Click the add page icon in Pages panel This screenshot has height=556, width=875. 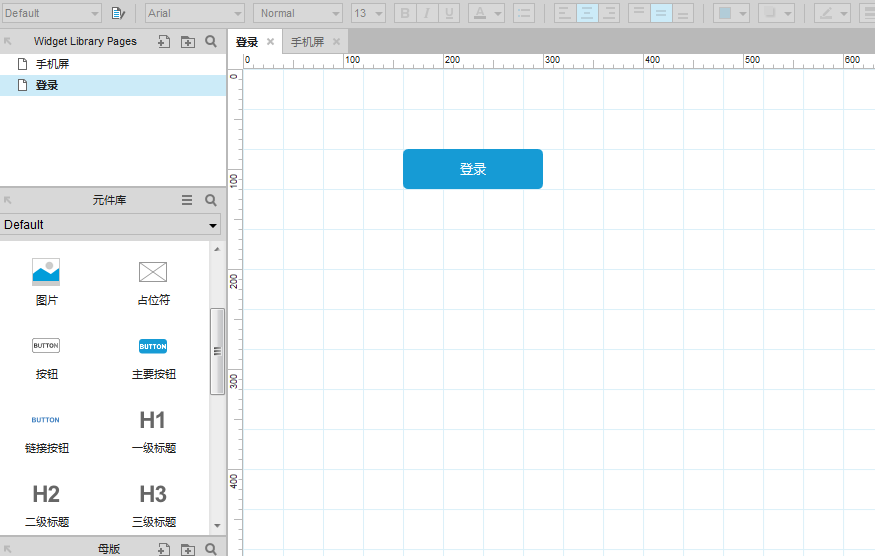[x=163, y=42]
